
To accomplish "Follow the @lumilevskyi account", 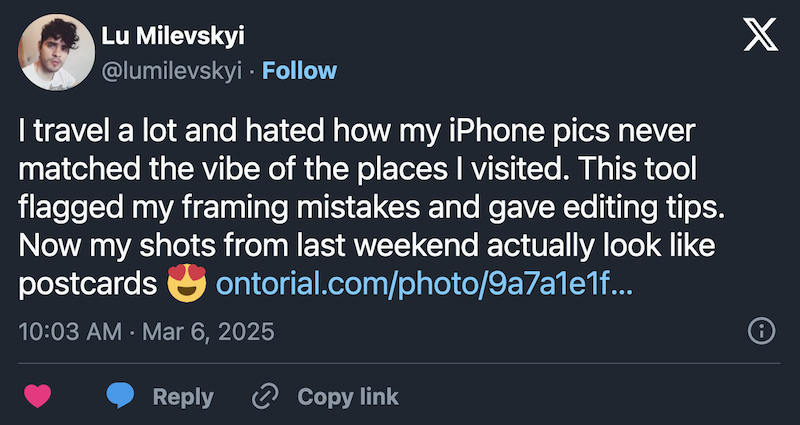I will click(299, 70).
